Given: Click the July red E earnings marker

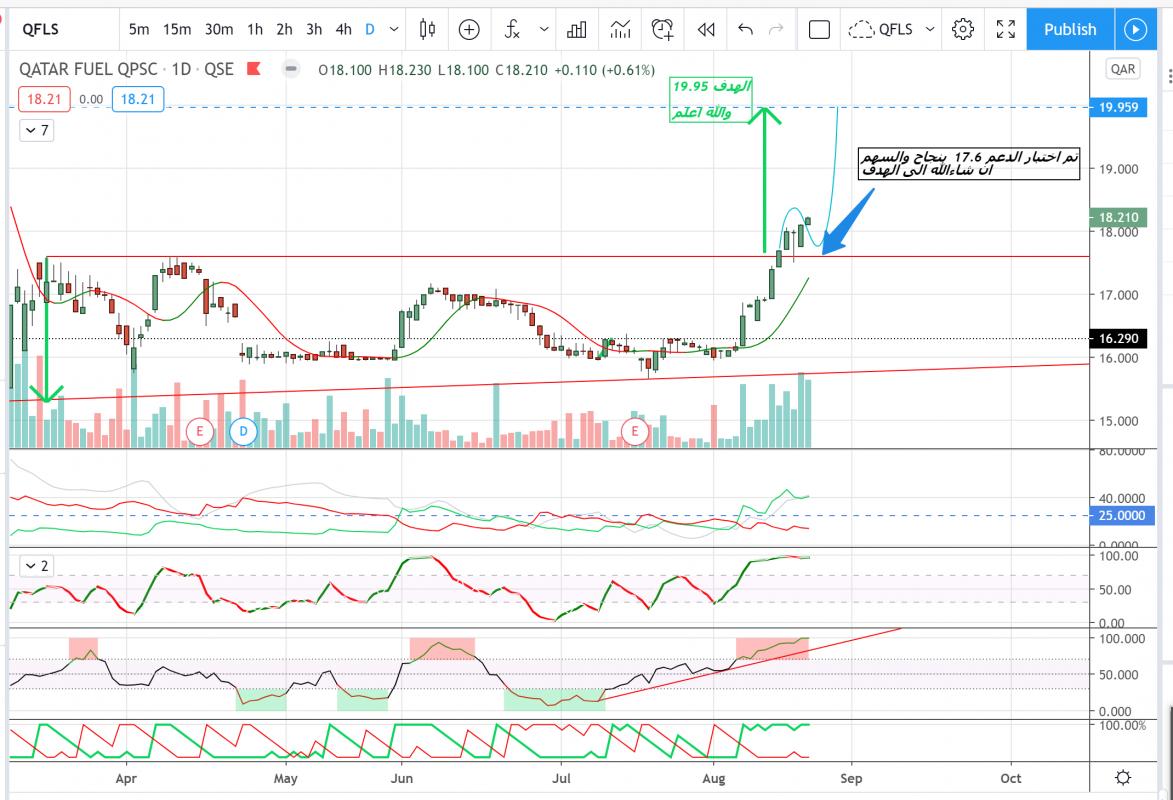Looking at the screenshot, I should (x=635, y=431).
